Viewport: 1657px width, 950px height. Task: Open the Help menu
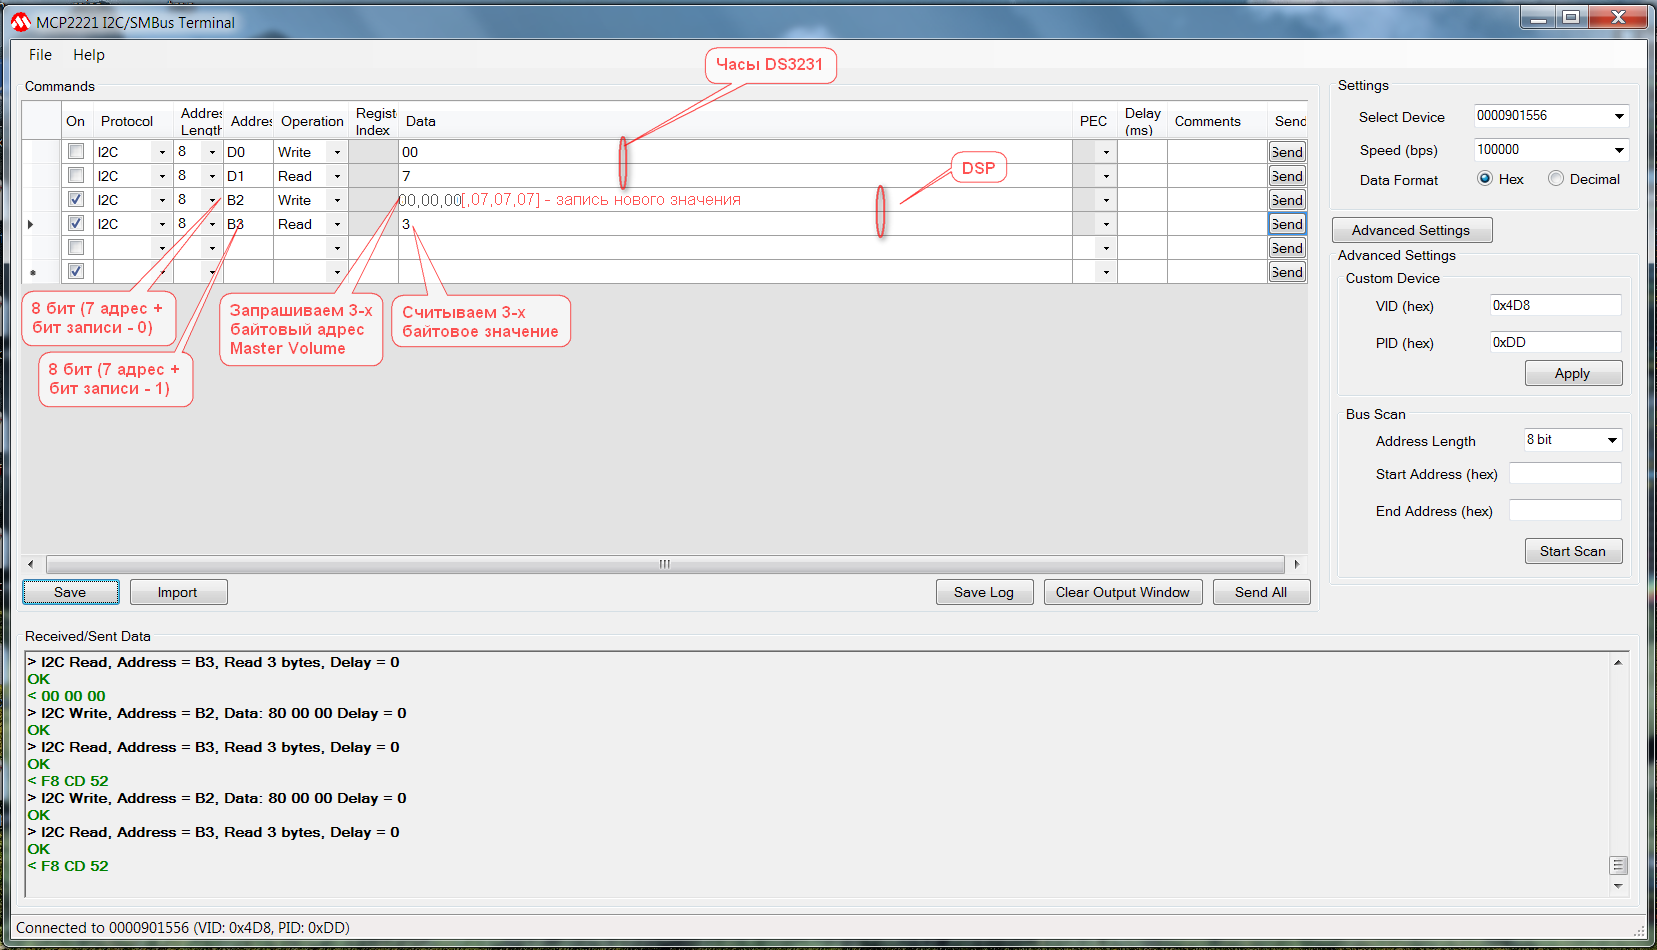click(x=88, y=55)
